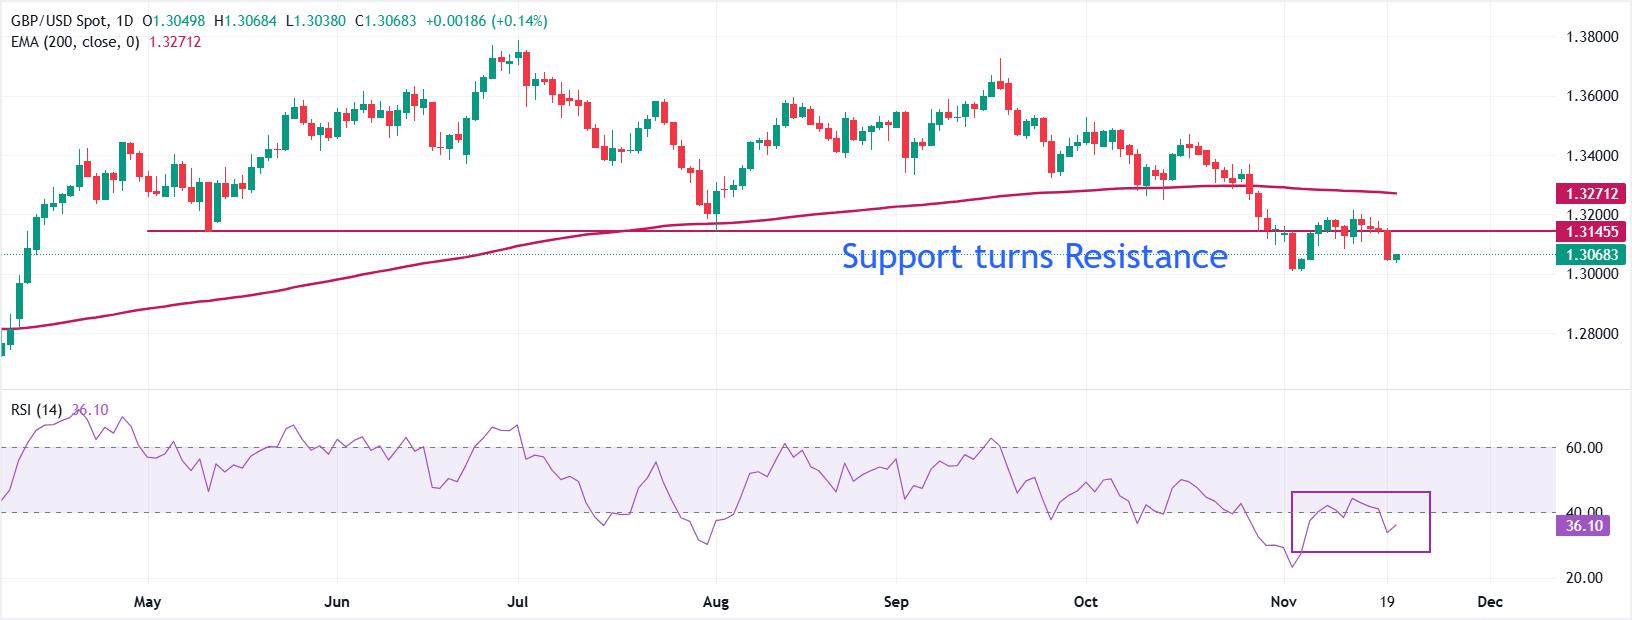Click the purple rectangle in RSI pane
This screenshot has width=1632, height=620.
tap(1361, 493)
